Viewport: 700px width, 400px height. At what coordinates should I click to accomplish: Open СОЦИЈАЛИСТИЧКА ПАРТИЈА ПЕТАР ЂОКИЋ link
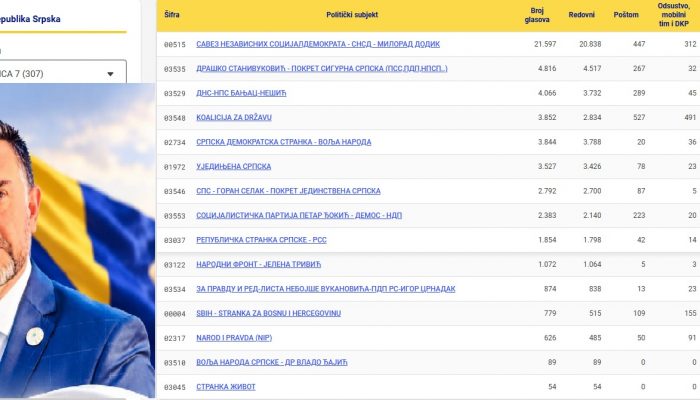[299, 216]
